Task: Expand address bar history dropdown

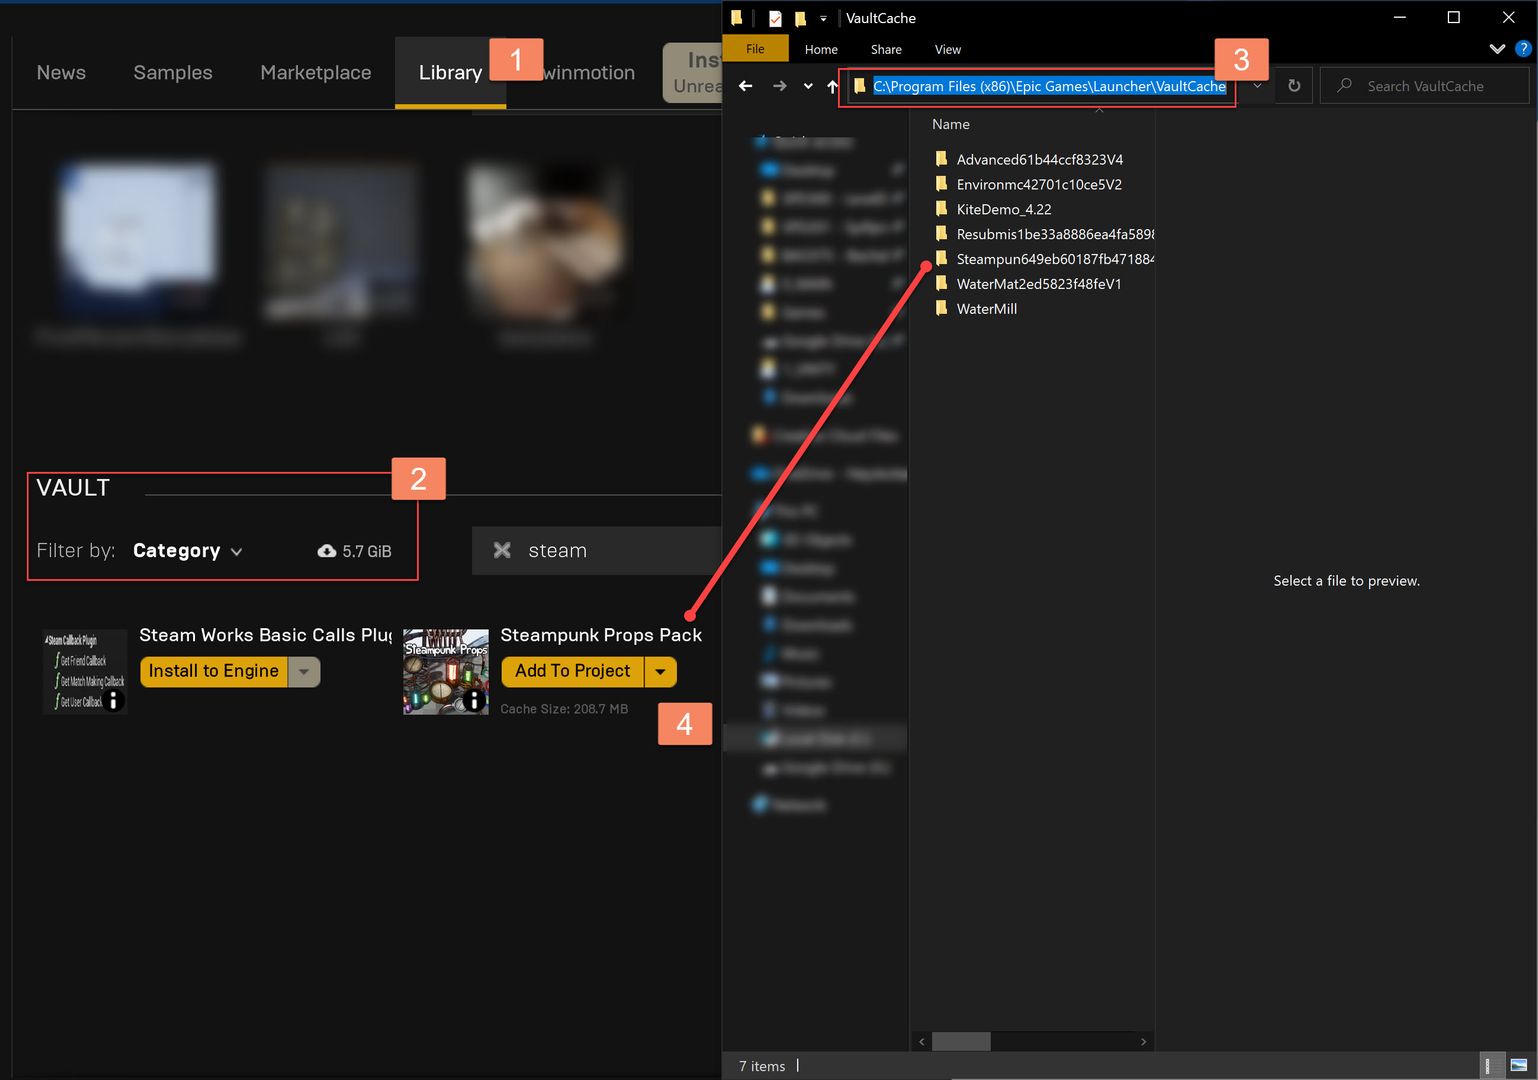Action: [x=1257, y=86]
